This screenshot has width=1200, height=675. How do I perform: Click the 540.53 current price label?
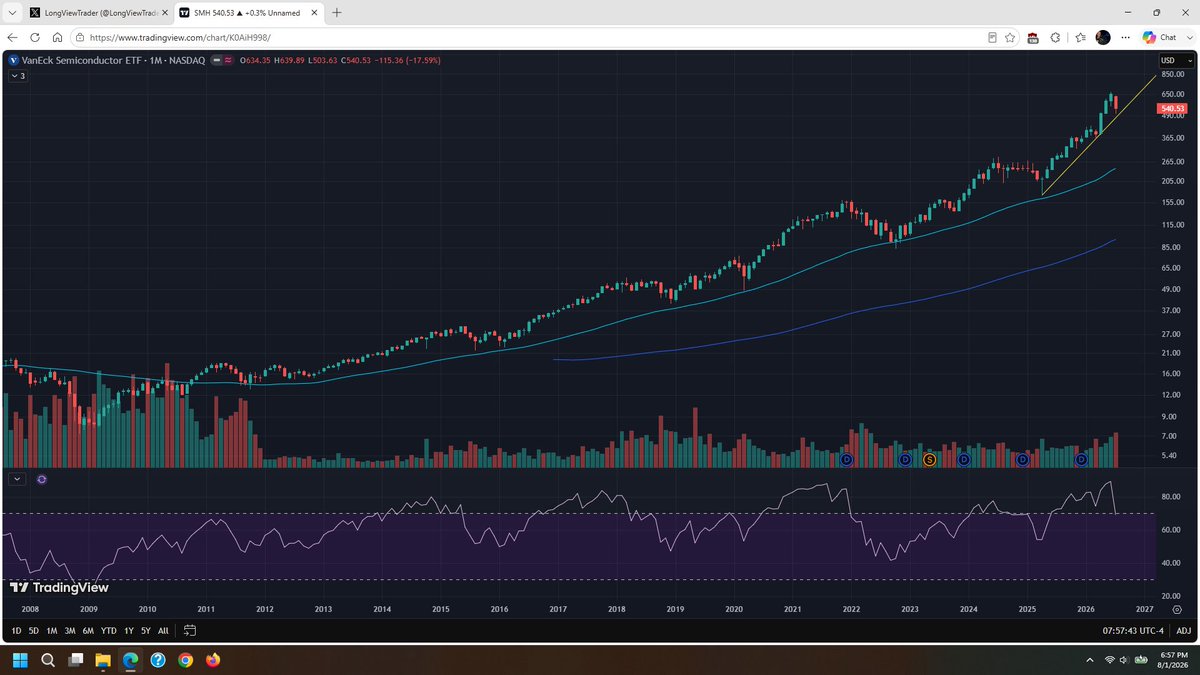[x=1172, y=108]
